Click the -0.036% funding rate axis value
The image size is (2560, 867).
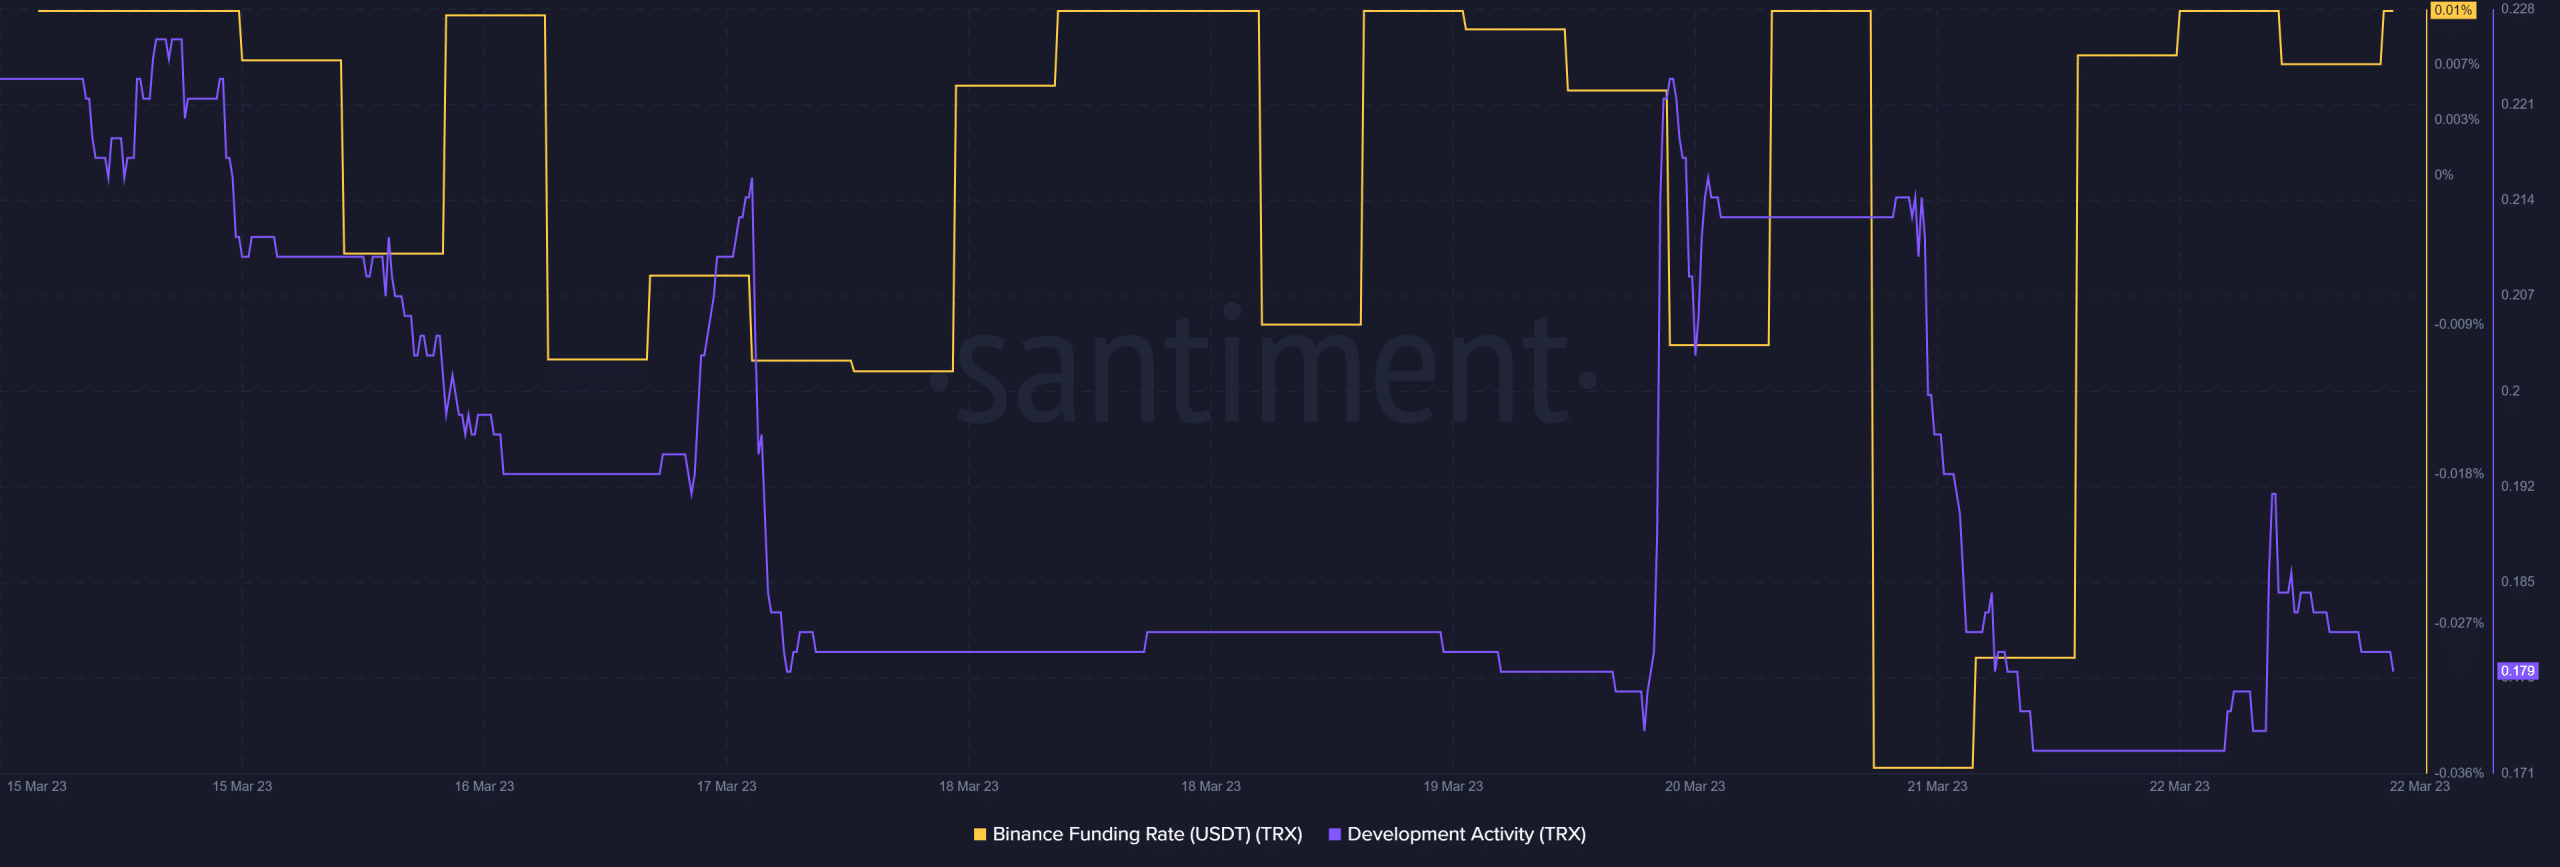coord(2459,773)
